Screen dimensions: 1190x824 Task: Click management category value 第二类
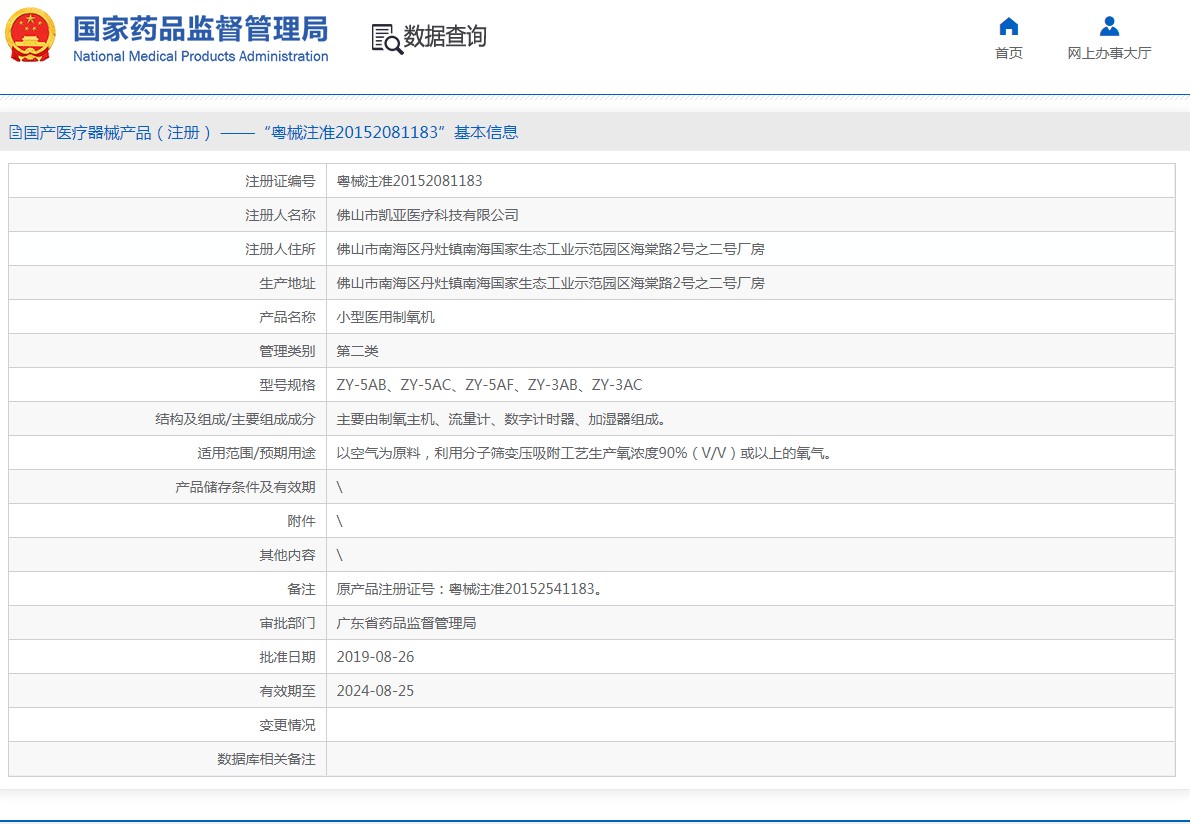pyautogui.click(x=357, y=351)
